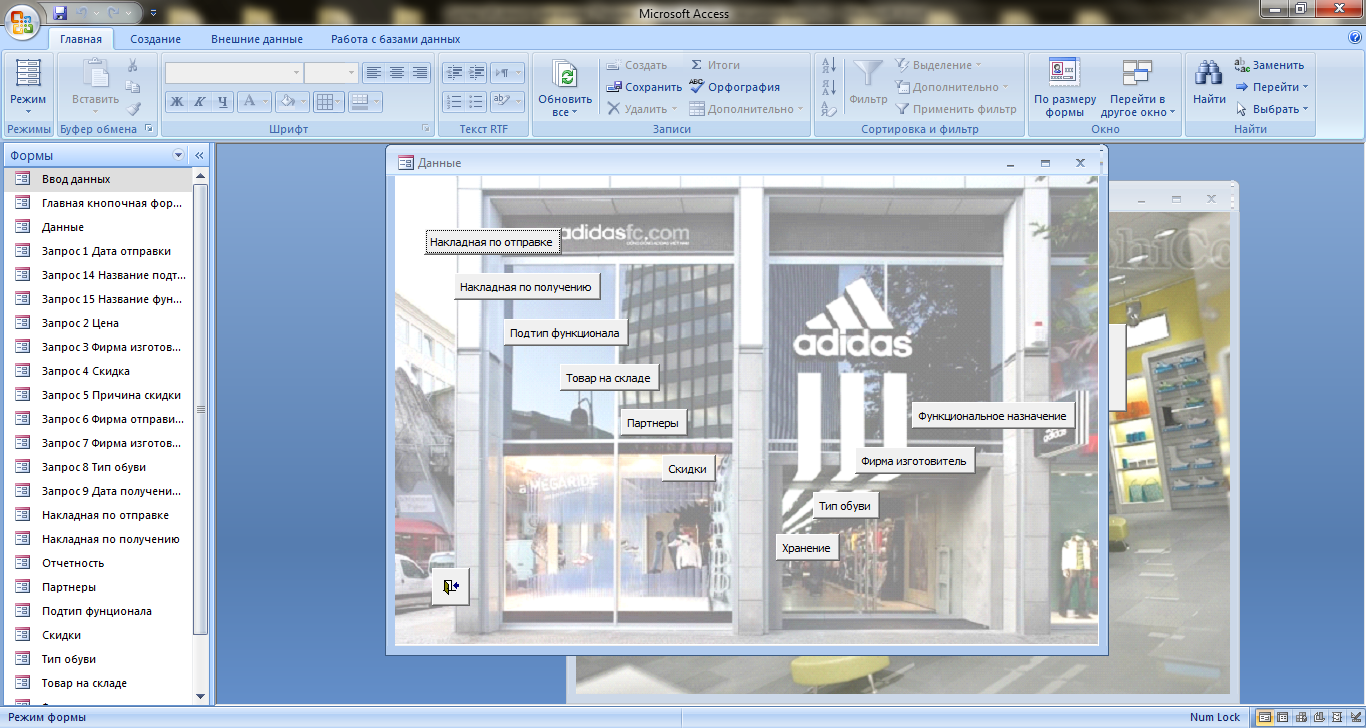The width and height of the screenshot is (1366, 728).
Task: Click Орфография spelling button
Action: [735, 87]
